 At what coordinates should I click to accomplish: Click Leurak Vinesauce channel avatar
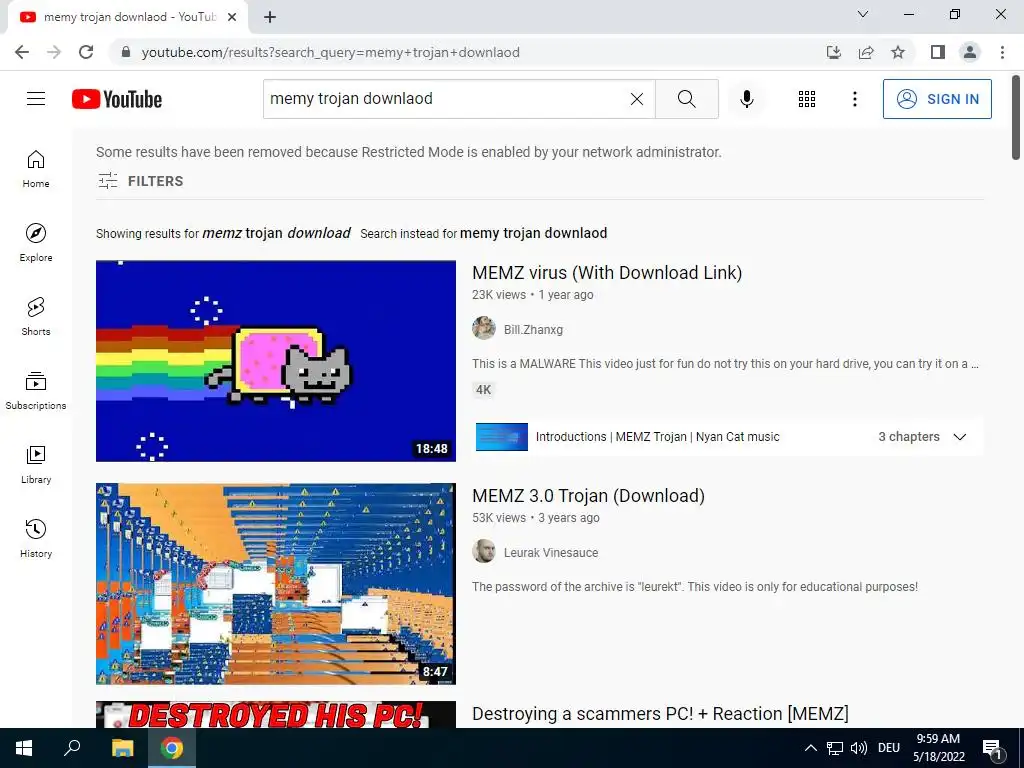(484, 551)
